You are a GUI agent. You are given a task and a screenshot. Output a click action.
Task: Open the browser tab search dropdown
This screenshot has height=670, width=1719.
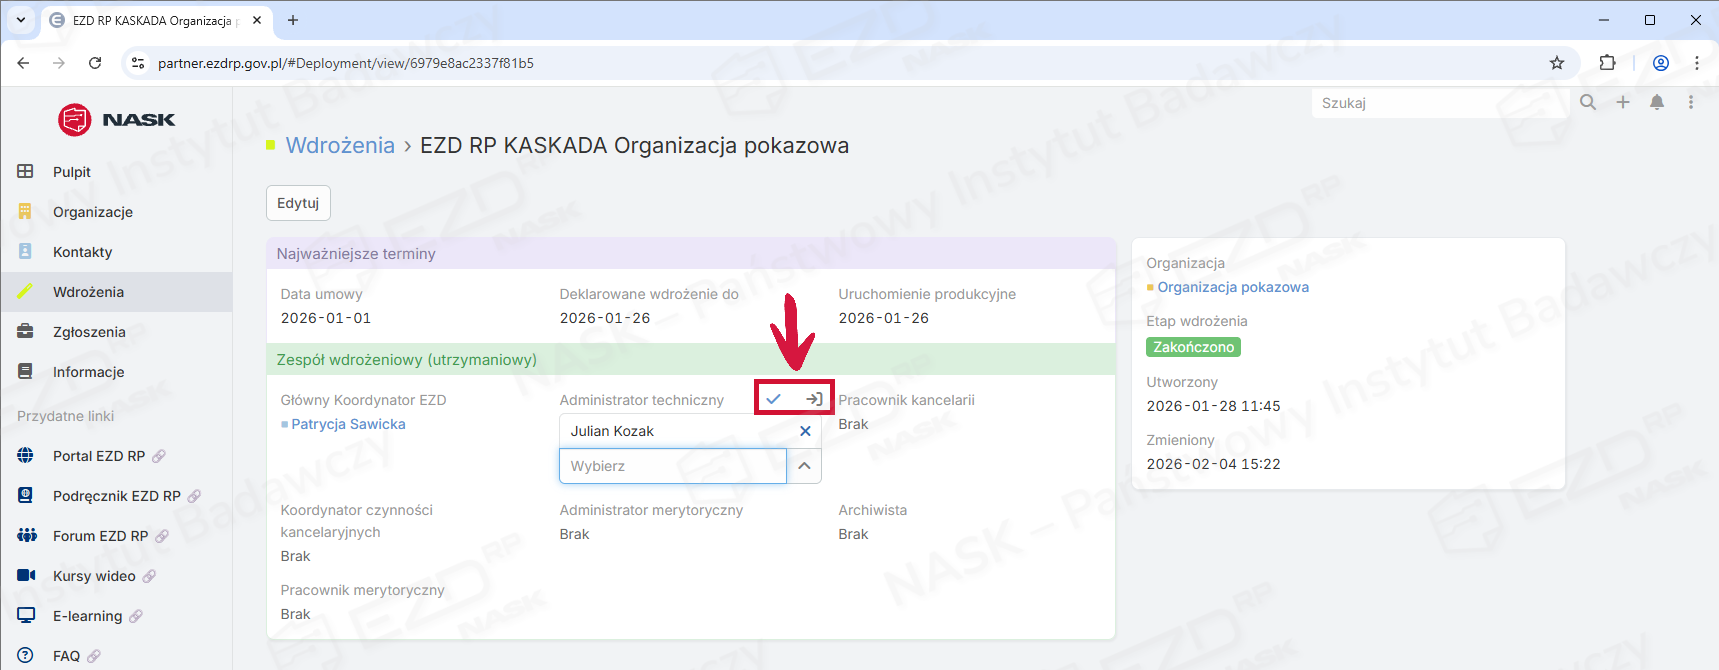point(21,20)
